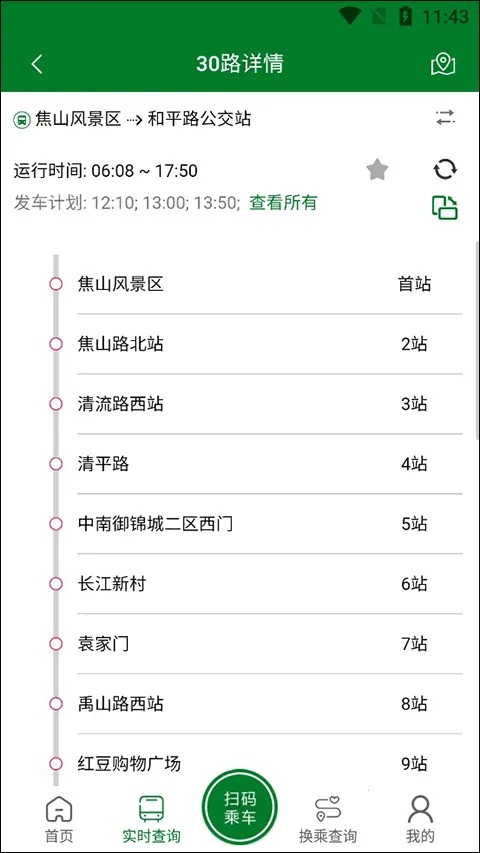Tap the green copy-screen icon
This screenshot has width=480, height=853.
(x=445, y=207)
